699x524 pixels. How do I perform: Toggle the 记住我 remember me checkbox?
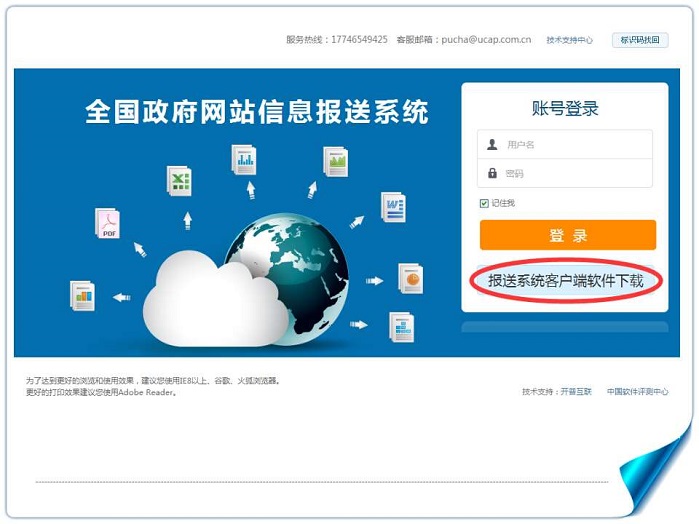click(484, 203)
